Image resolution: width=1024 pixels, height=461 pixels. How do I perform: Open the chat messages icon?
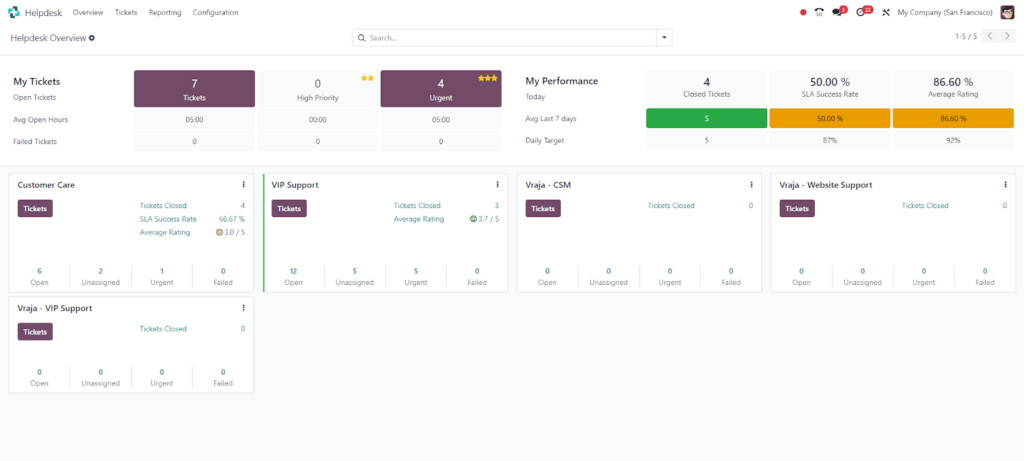pyautogui.click(x=838, y=12)
